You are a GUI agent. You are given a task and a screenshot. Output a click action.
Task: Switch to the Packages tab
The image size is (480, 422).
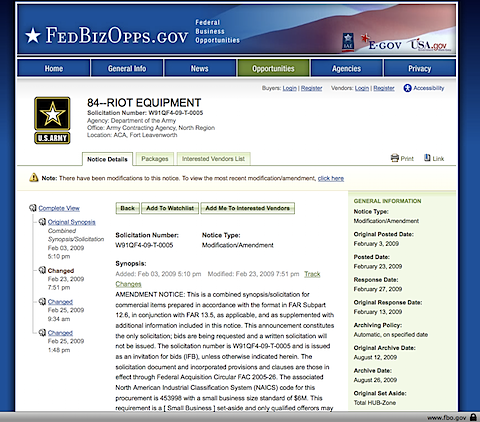tap(155, 159)
